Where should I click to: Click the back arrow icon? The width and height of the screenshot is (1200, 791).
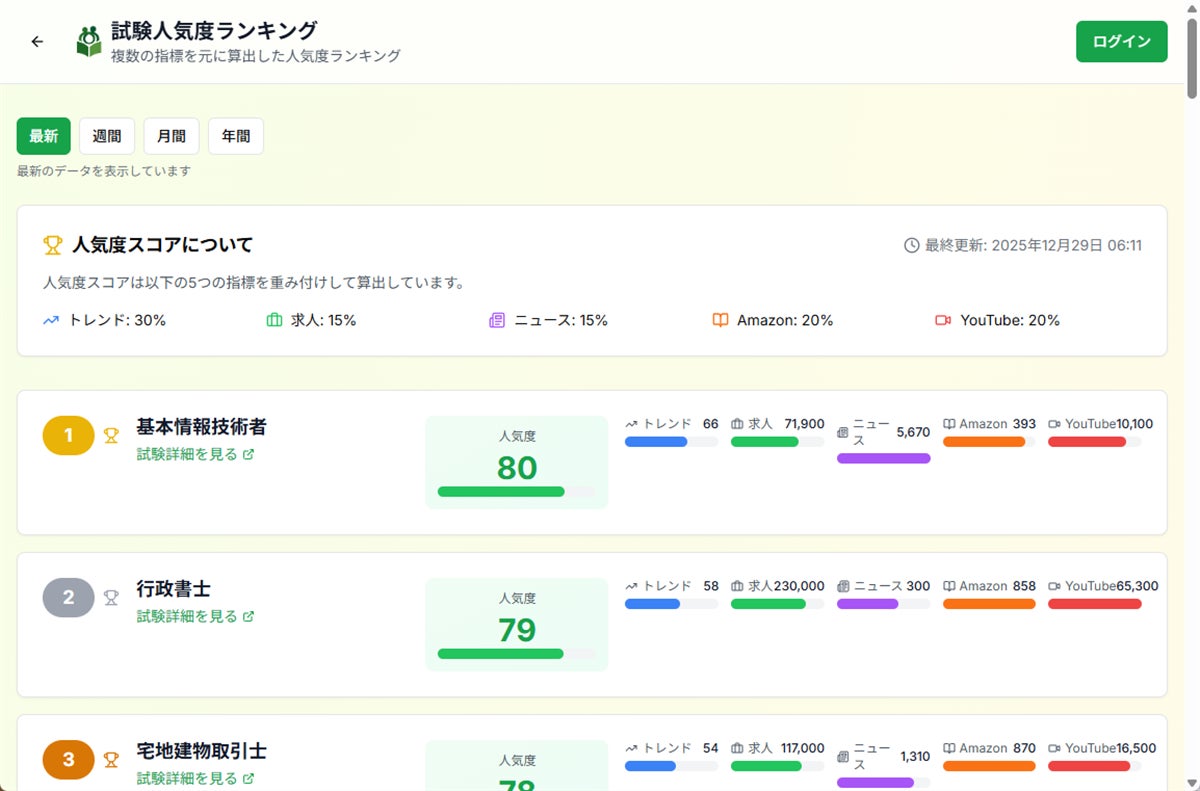[38, 42]
